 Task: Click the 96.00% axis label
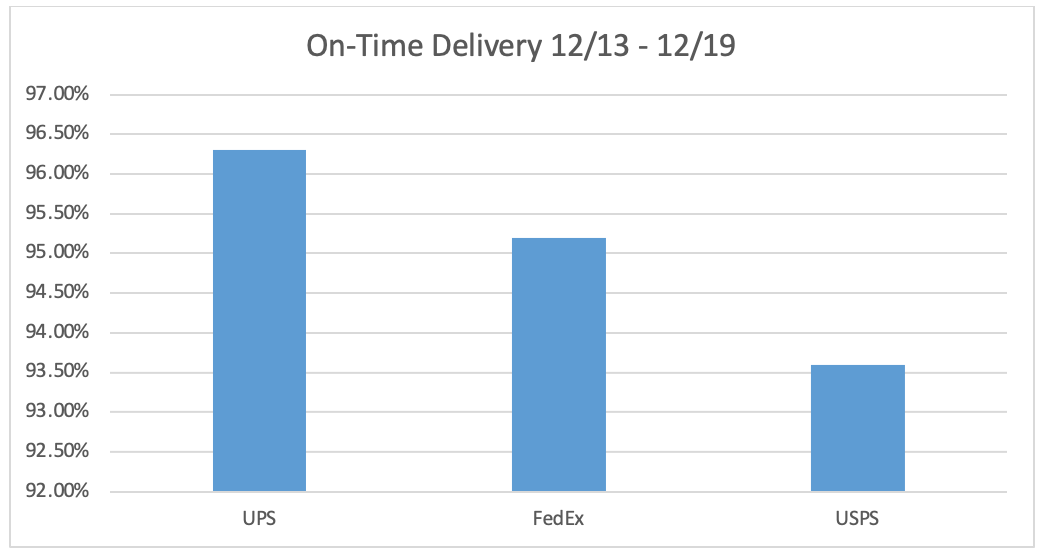56,174
